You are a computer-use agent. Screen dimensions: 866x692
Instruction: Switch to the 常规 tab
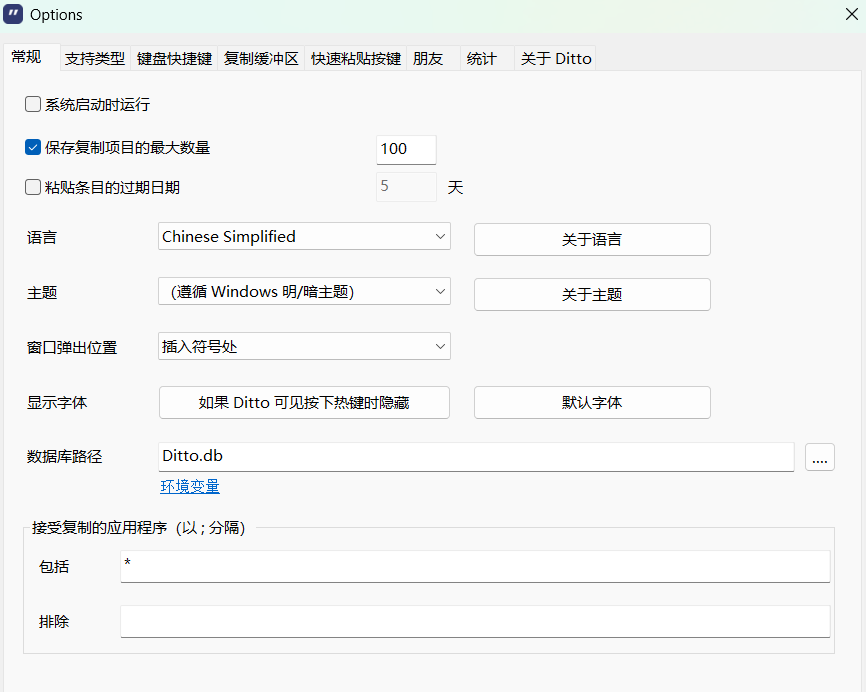[x=31, y=57]
